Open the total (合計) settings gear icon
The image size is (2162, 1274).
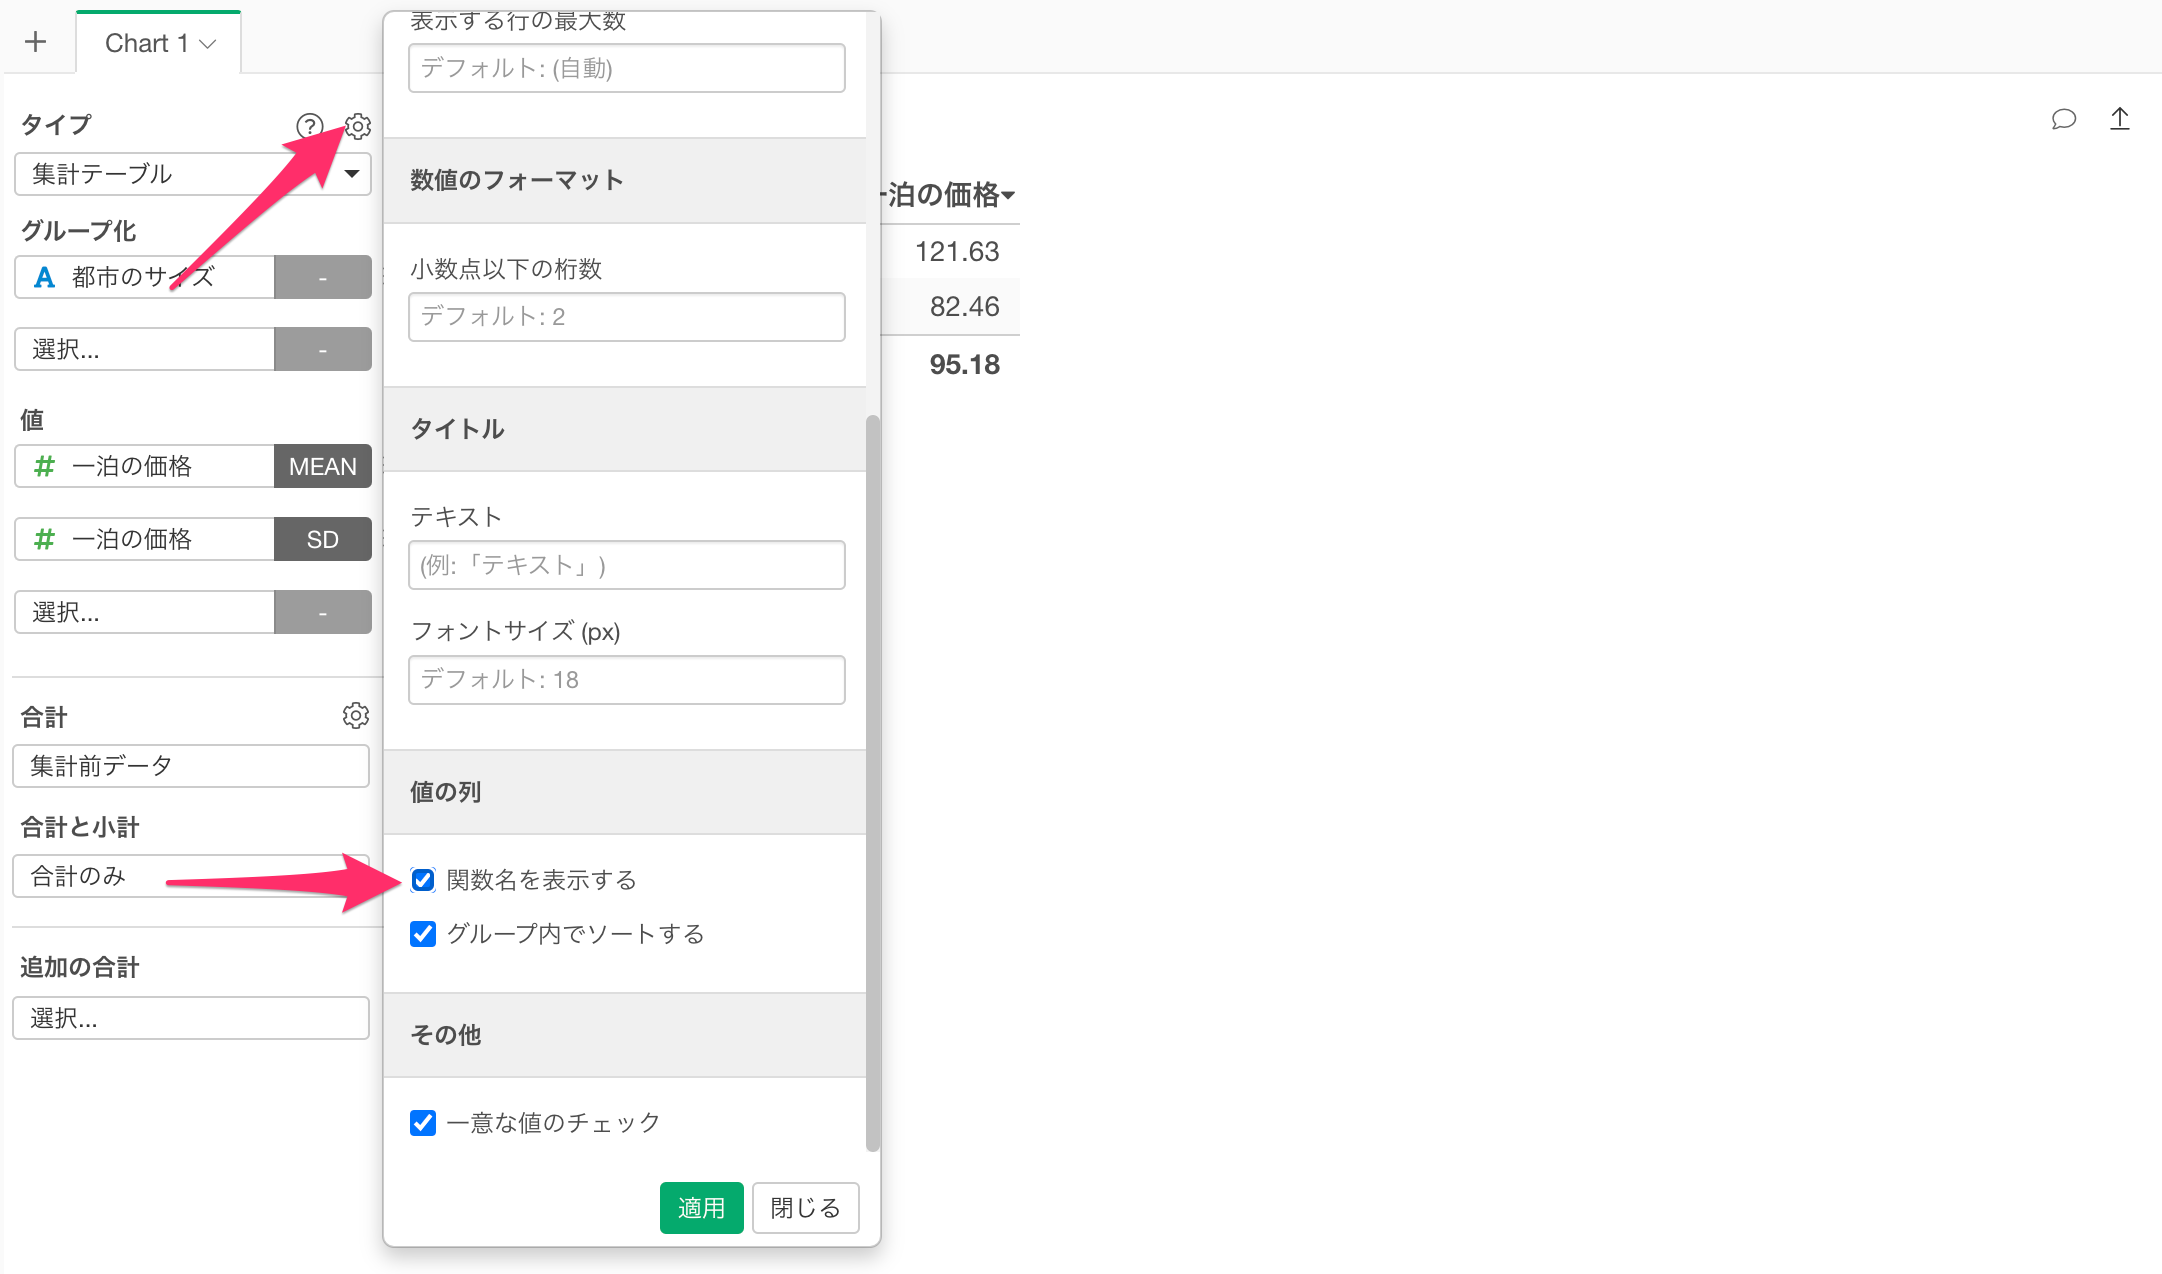(355, 716)
